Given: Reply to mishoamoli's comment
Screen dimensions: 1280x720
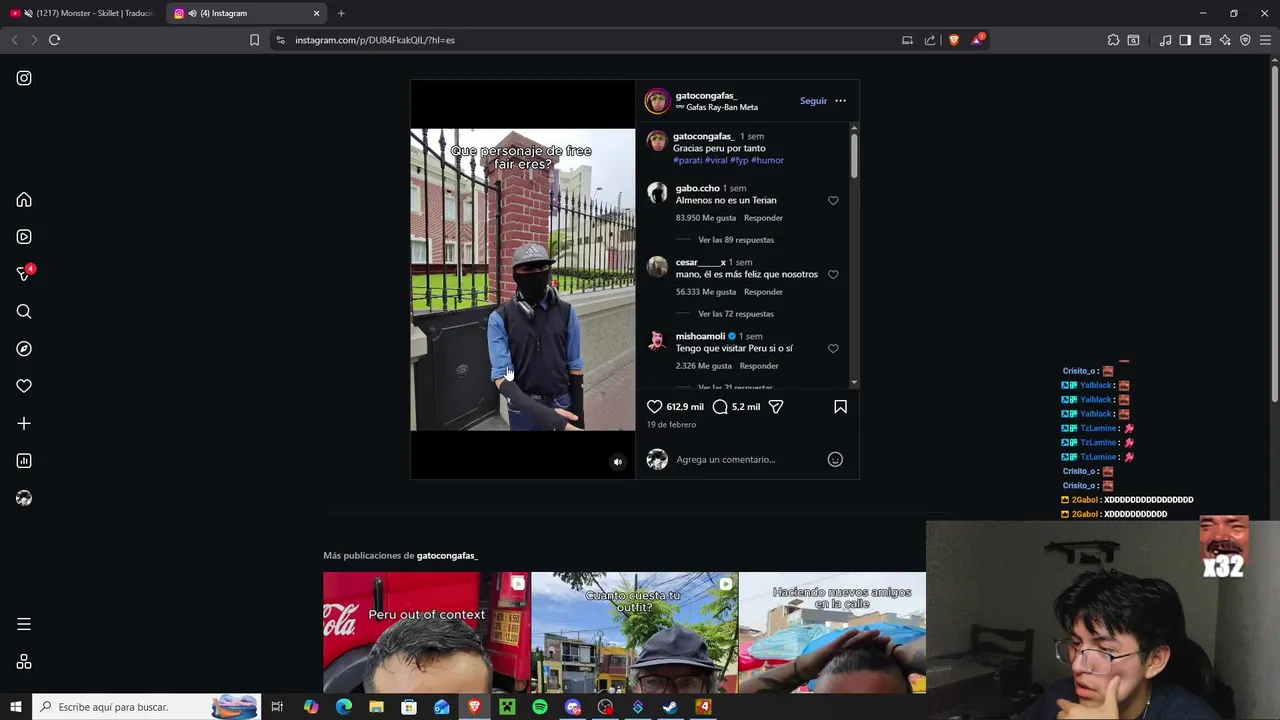Looking at the screenshot, I should tap(759, 366).
